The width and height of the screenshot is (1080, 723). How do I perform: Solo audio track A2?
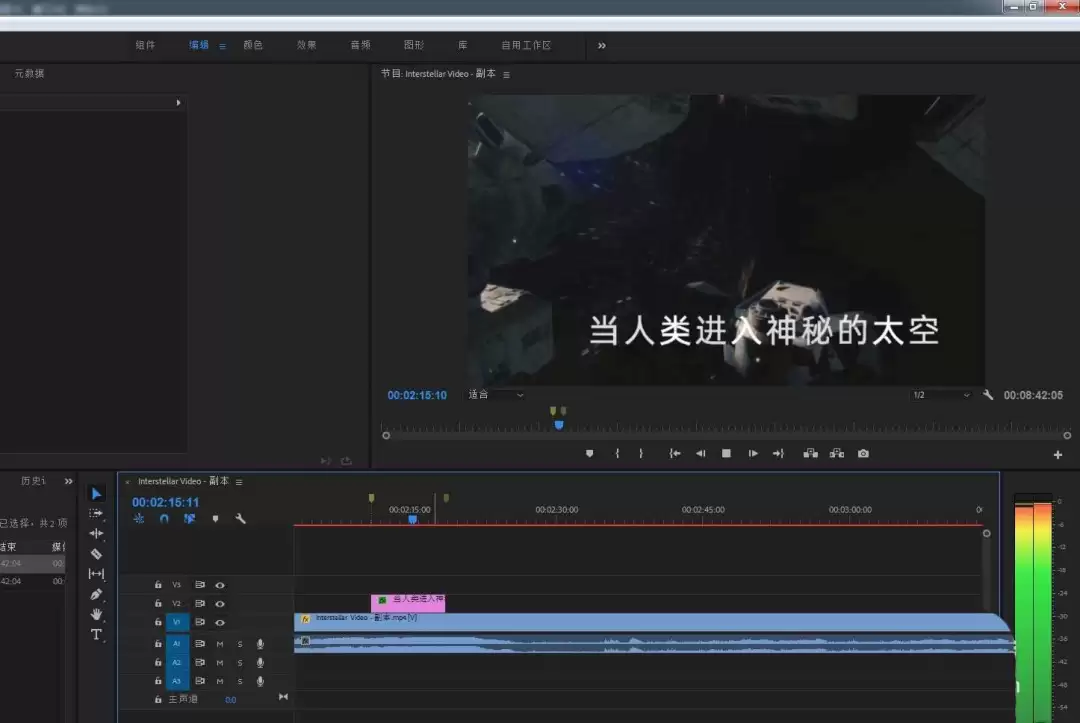pyautogui.click(x=240, y=662)
